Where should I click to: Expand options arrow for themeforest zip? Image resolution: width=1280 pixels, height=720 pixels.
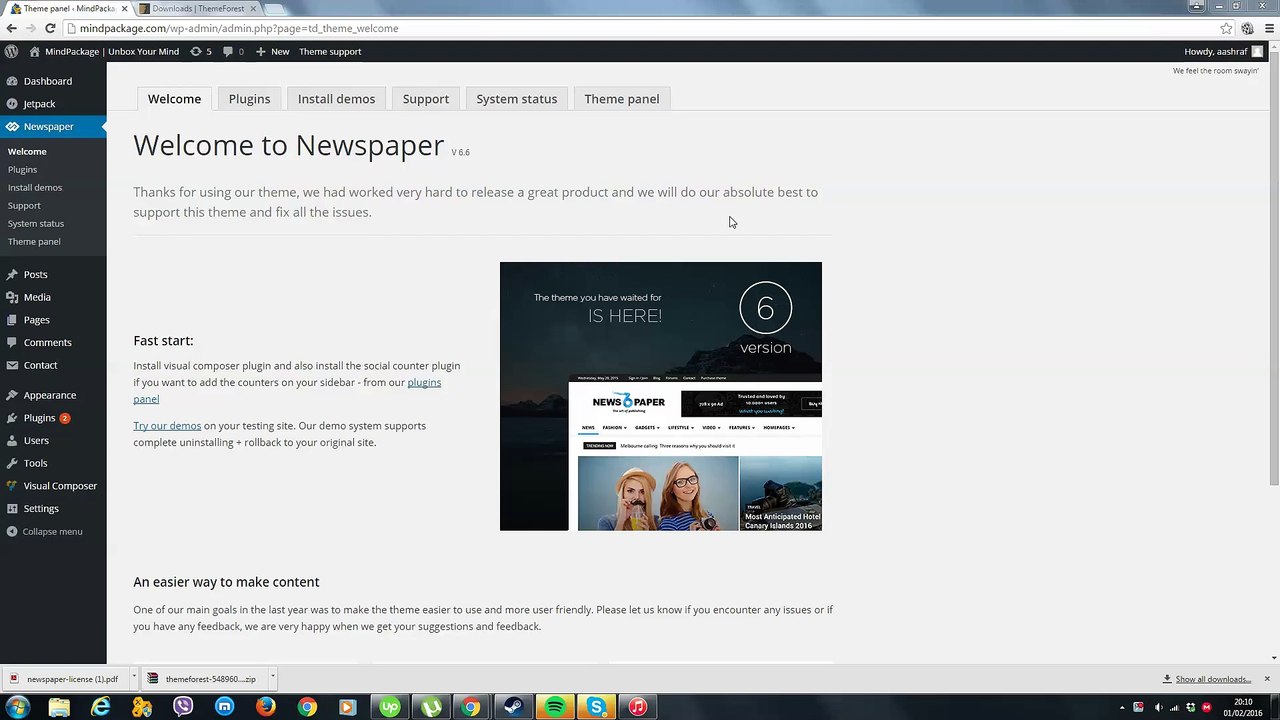(271, 678)
